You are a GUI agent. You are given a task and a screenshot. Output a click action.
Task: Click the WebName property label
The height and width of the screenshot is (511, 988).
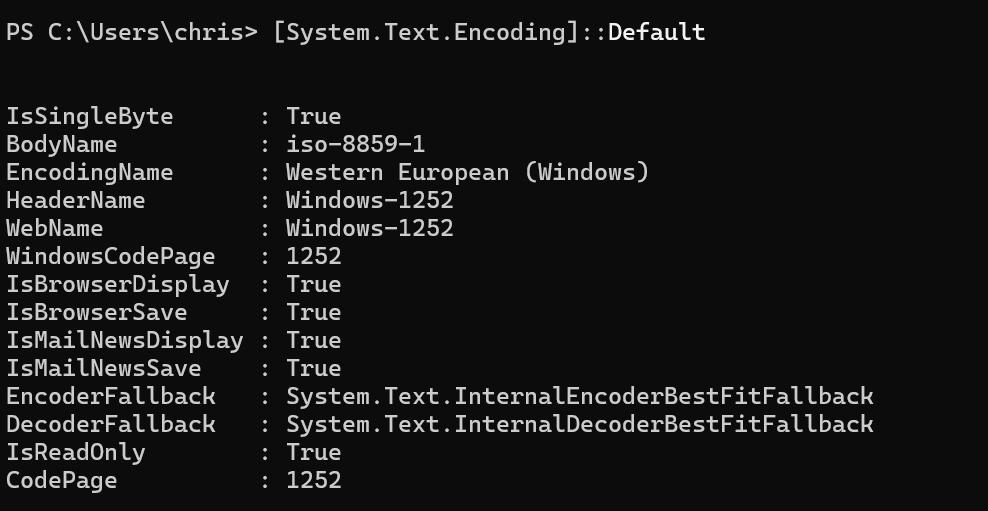coord(55,228)
